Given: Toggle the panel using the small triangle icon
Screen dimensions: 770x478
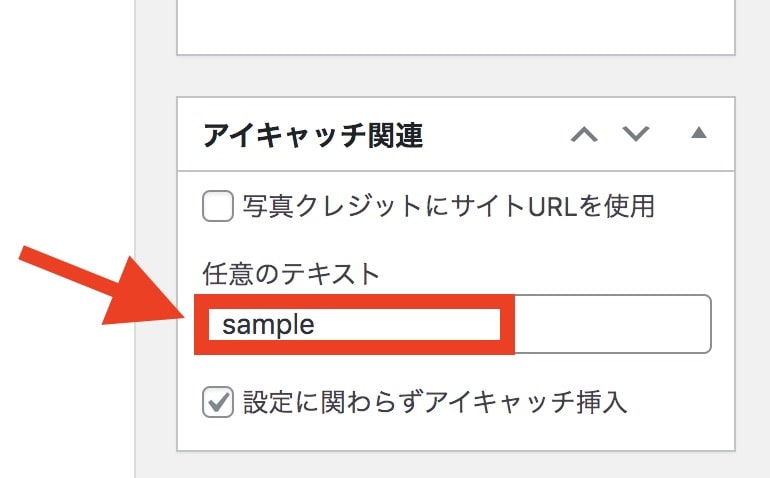Looking at the screenshot, I should click(699, 133).
